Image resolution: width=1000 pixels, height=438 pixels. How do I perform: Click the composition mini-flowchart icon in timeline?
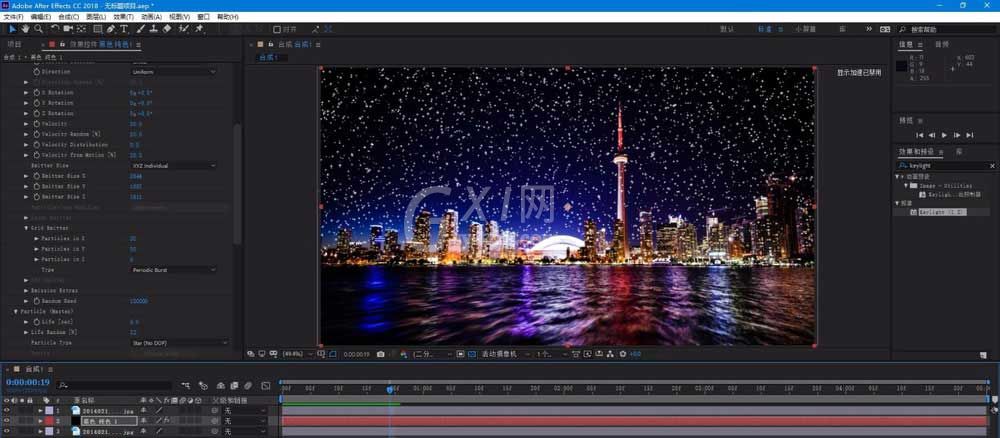click(186, 386)
